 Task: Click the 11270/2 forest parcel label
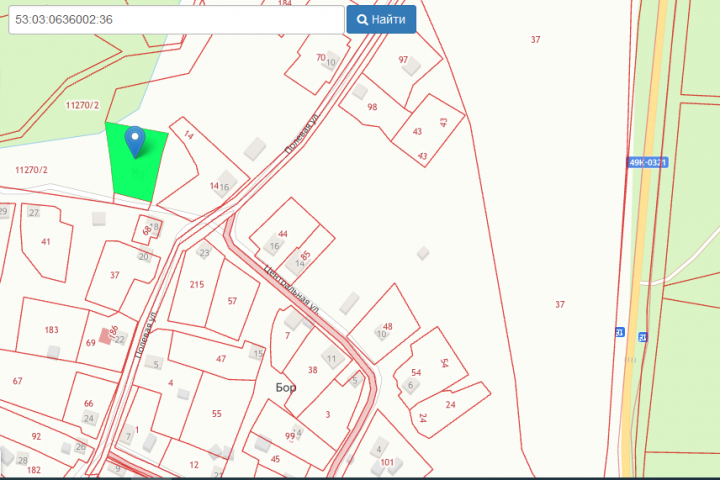pos(82,105)
